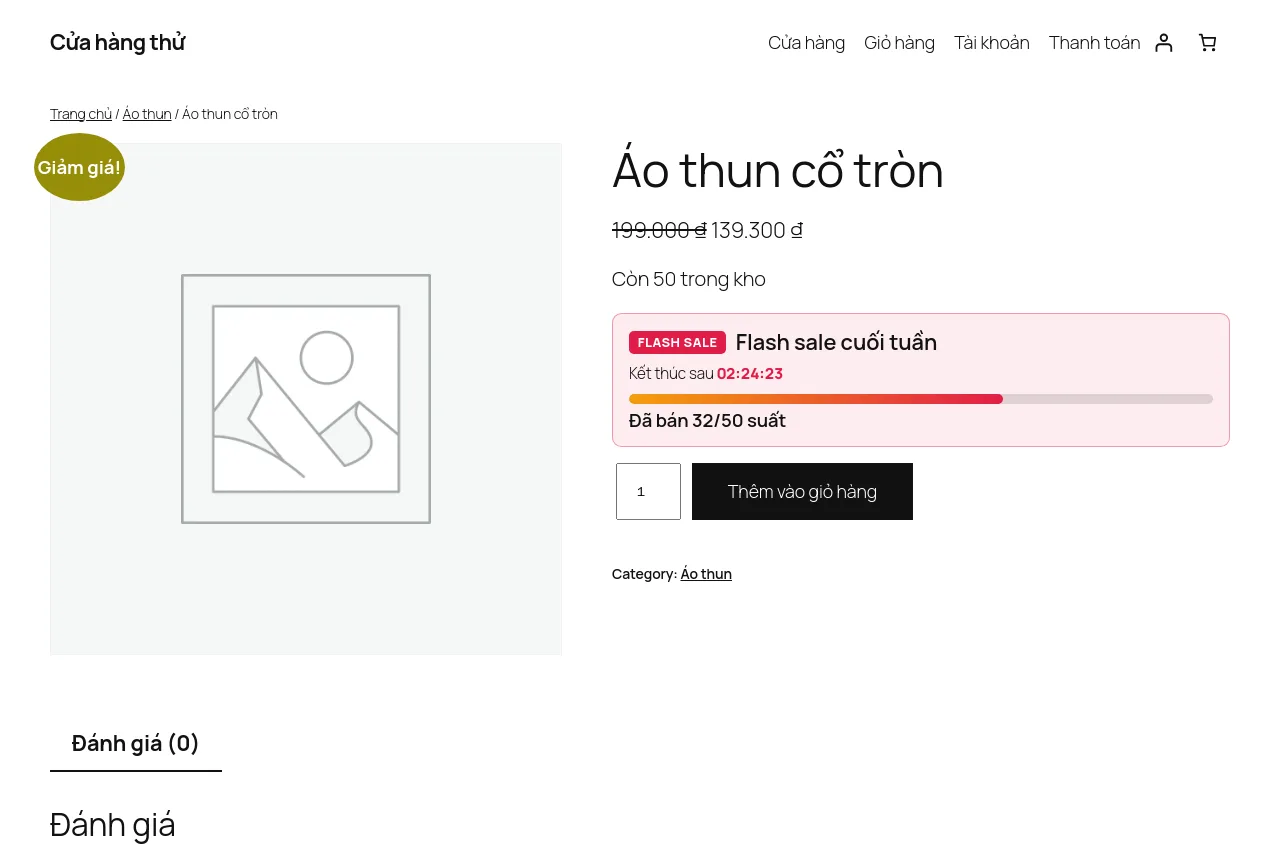Click the stock text "Còn 50 trong kho"
This screenshot has height=860, width=1280.
click(689, 279)
